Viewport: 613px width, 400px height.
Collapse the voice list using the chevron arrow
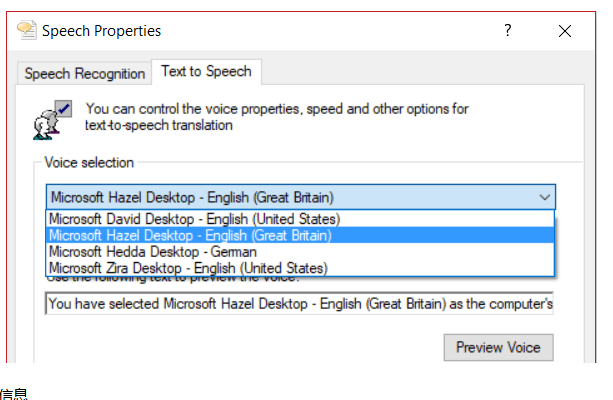[543, 197]
